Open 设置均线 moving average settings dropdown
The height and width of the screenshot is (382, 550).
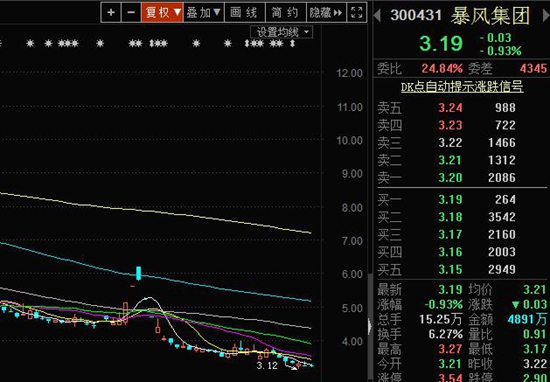tap(281, 32)
